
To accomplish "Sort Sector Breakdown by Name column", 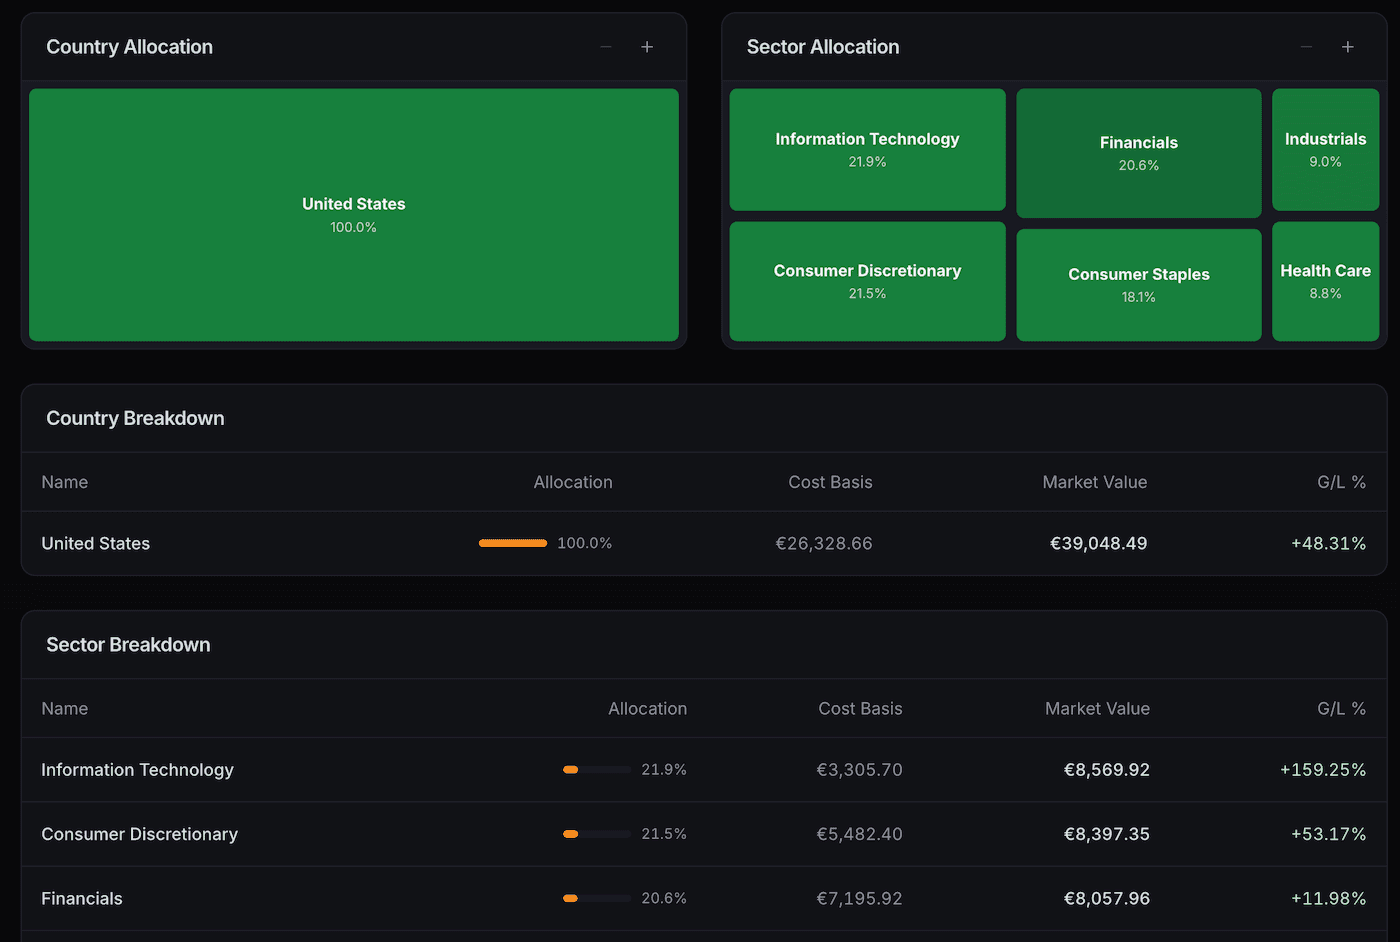I will (65, 708).
